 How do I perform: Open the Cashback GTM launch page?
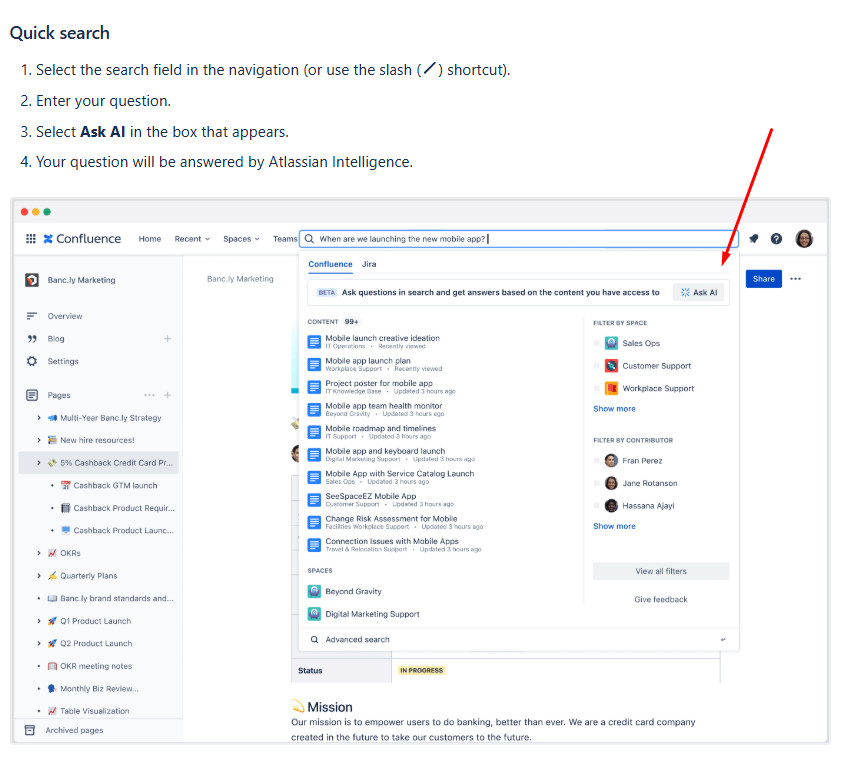point(115,486)
